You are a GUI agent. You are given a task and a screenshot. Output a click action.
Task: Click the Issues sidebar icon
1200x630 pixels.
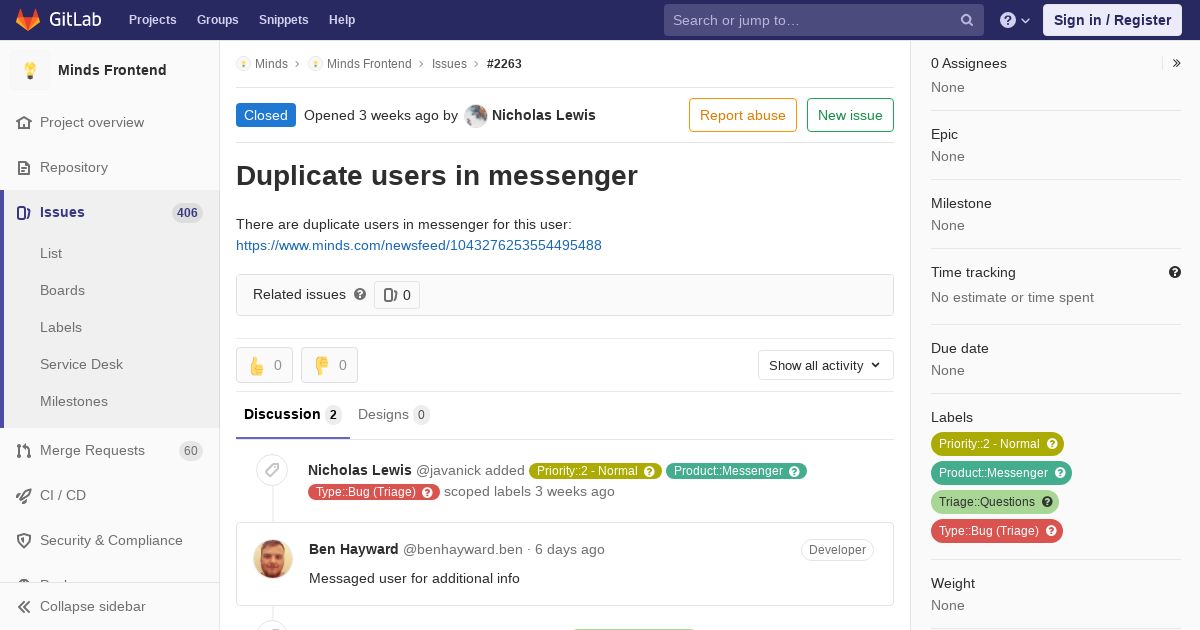coord(24,213)
